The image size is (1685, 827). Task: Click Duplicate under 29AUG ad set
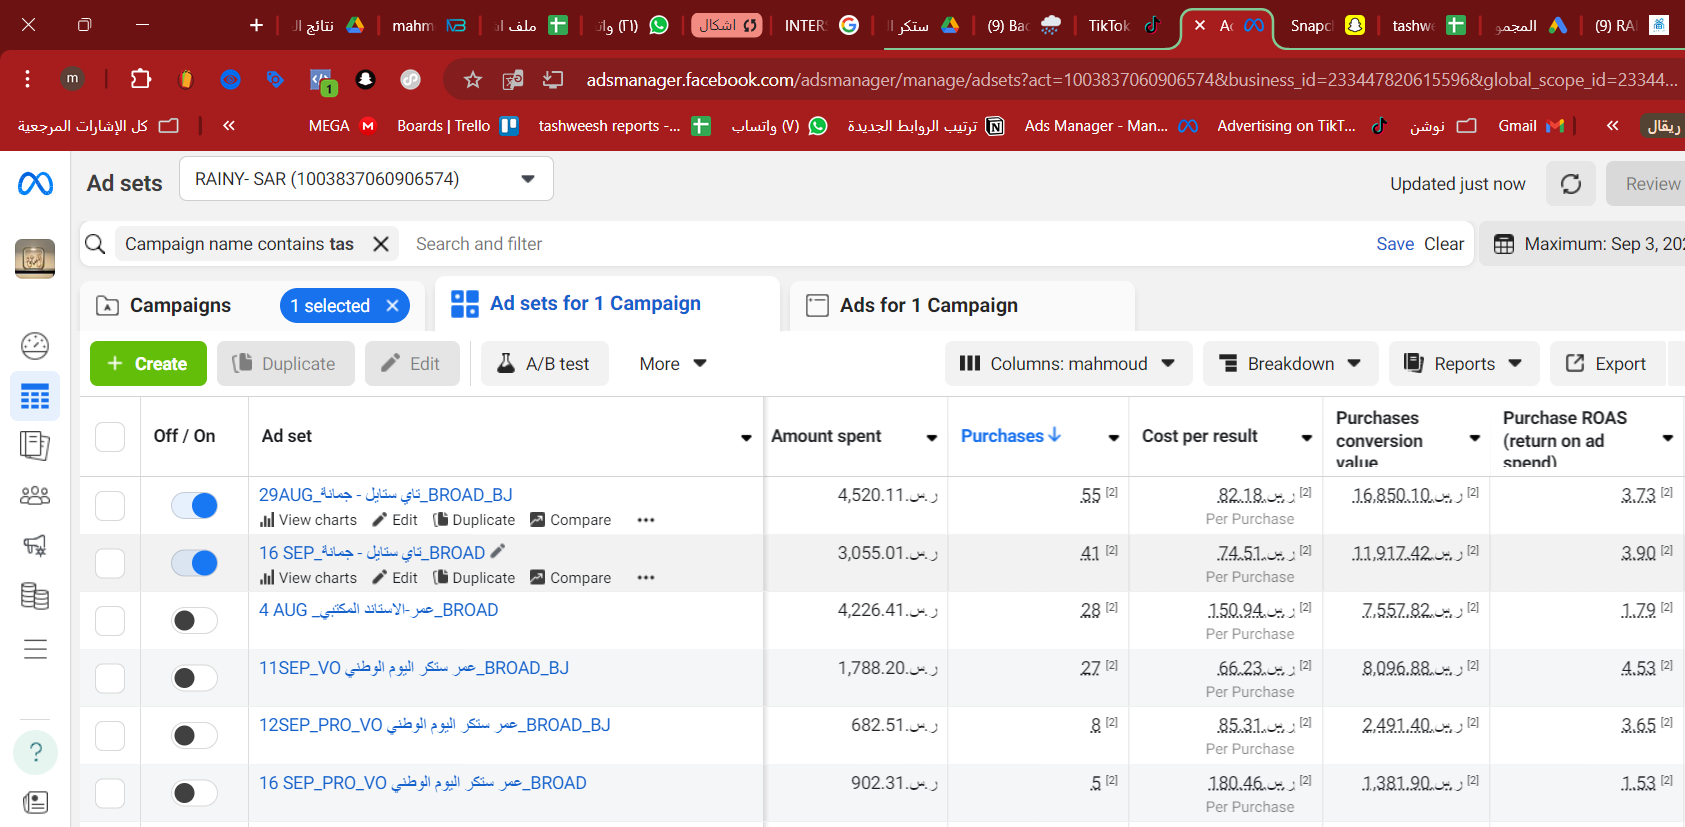474,520
